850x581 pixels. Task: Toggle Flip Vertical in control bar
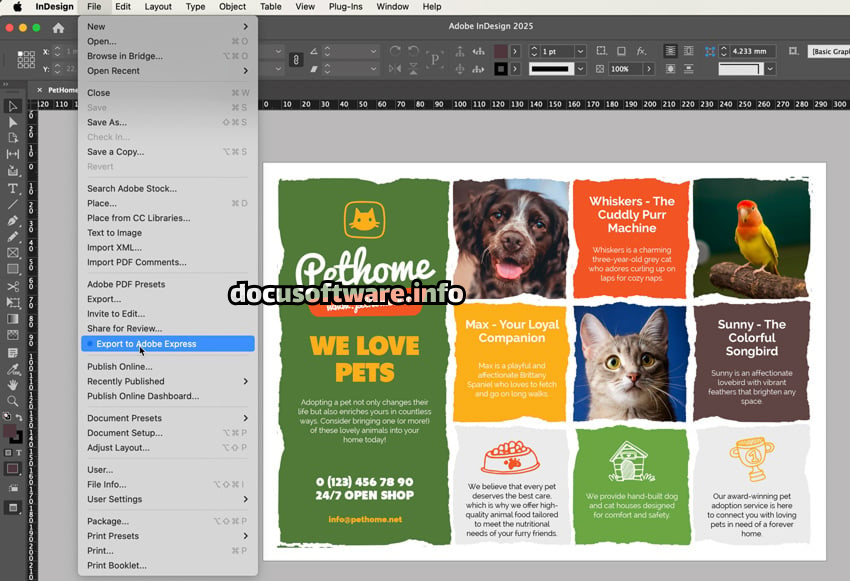[x=413, y=69]
